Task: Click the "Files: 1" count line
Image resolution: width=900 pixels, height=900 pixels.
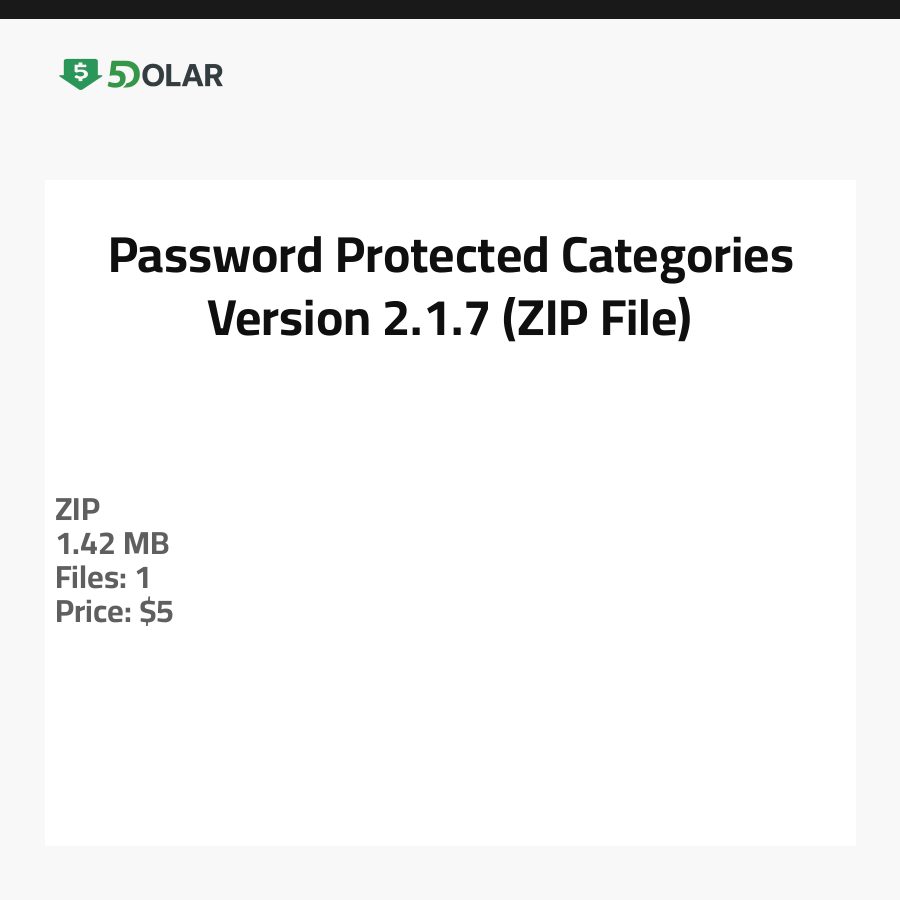Action: pos(103,578)
